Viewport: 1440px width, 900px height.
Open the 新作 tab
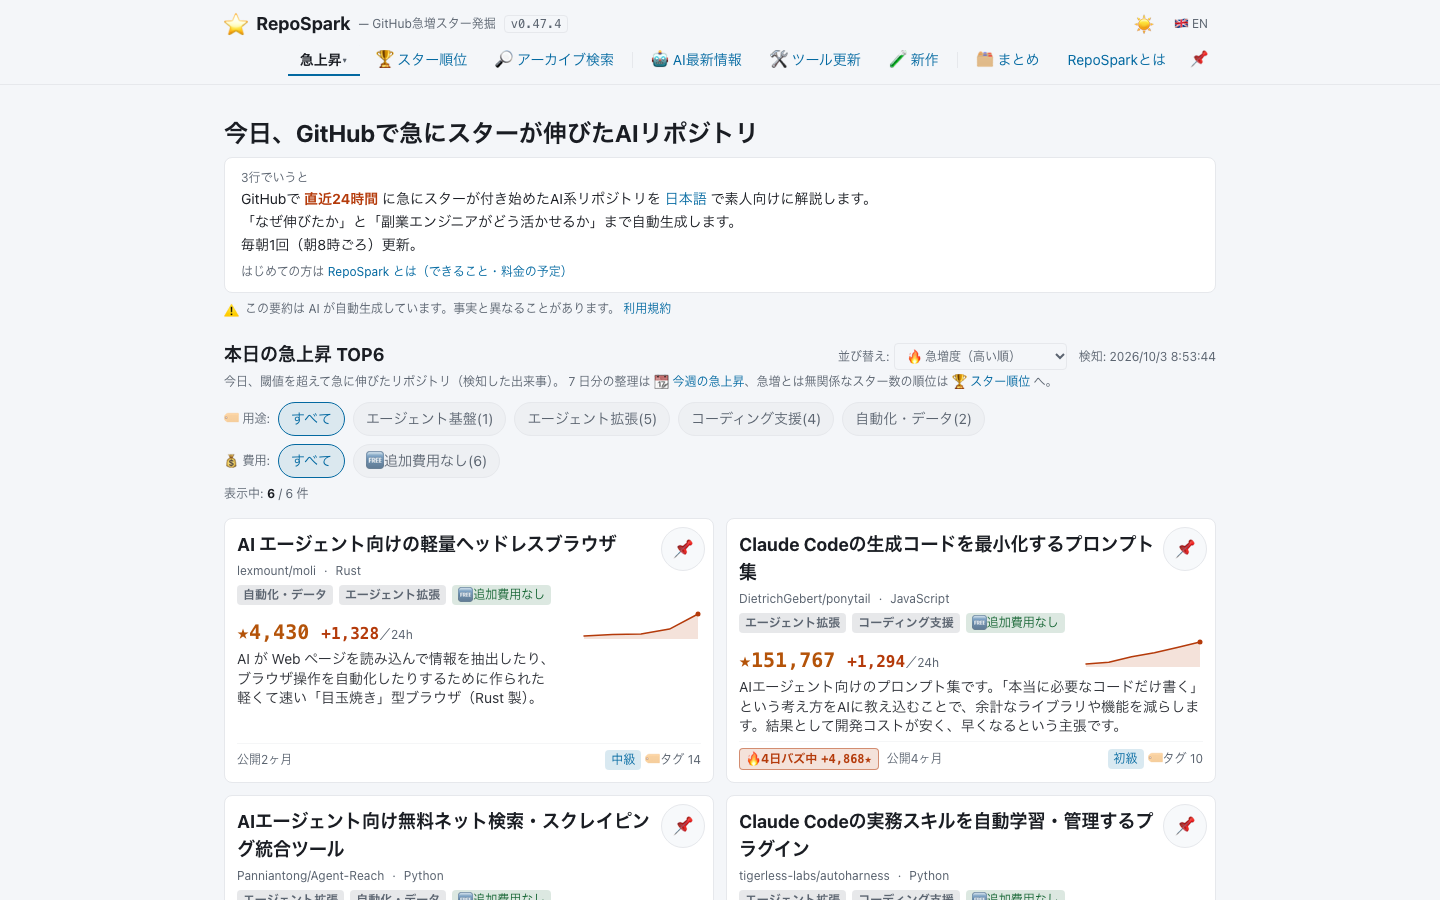(x=913, y=60)
